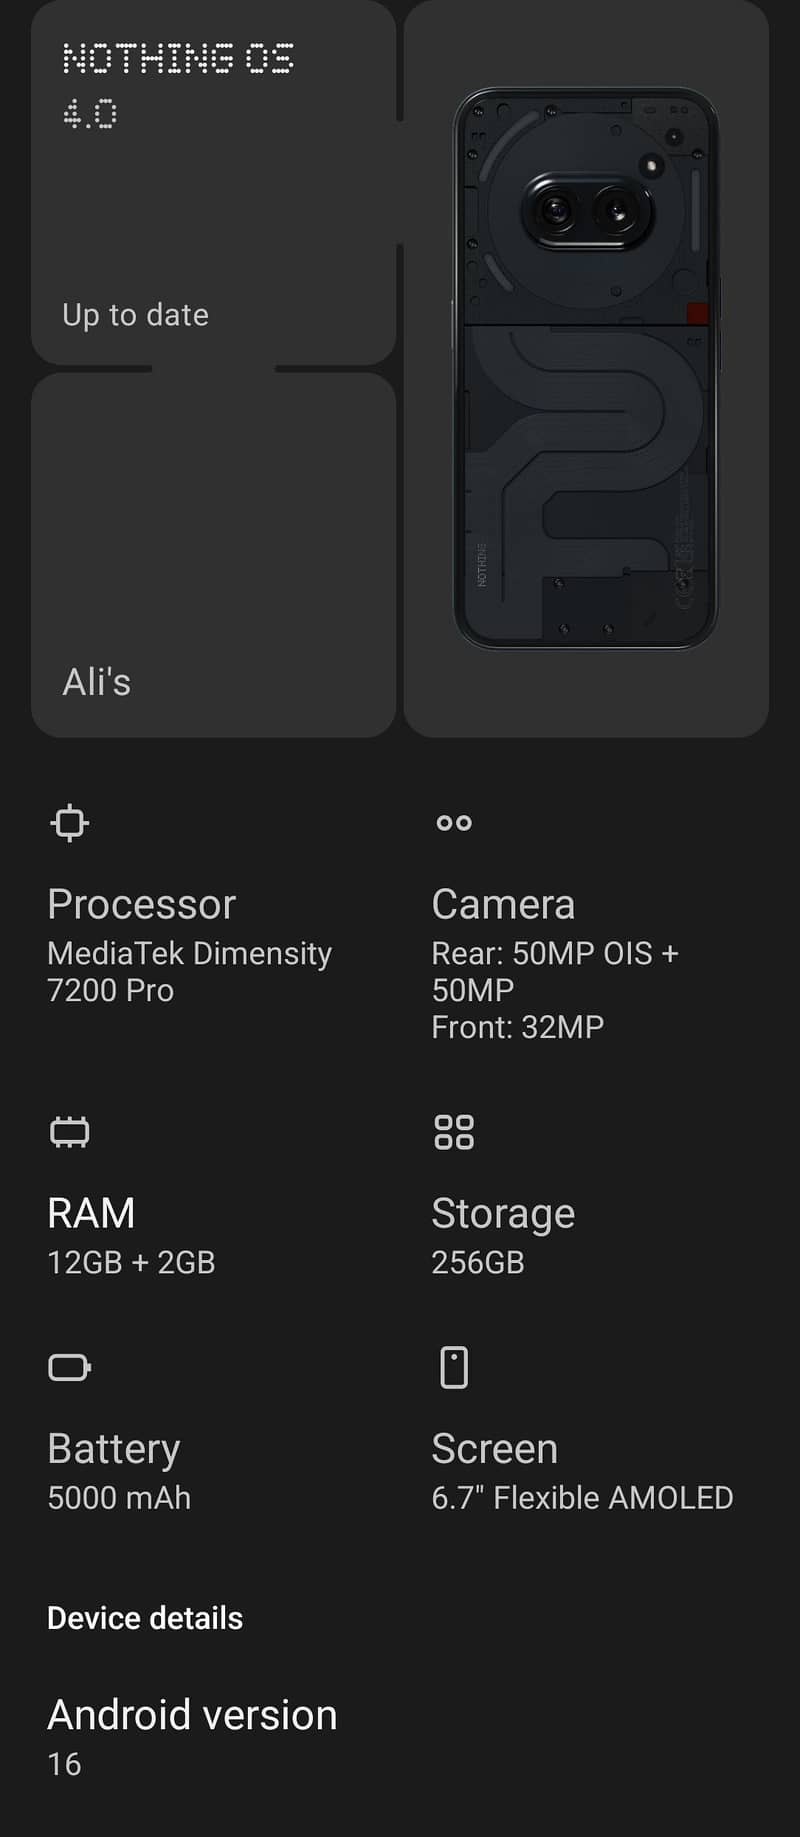This screenshot has width=800, height=1837.
Task: Tap the Nothing phone back image
Action: click(x=586, y=368)
